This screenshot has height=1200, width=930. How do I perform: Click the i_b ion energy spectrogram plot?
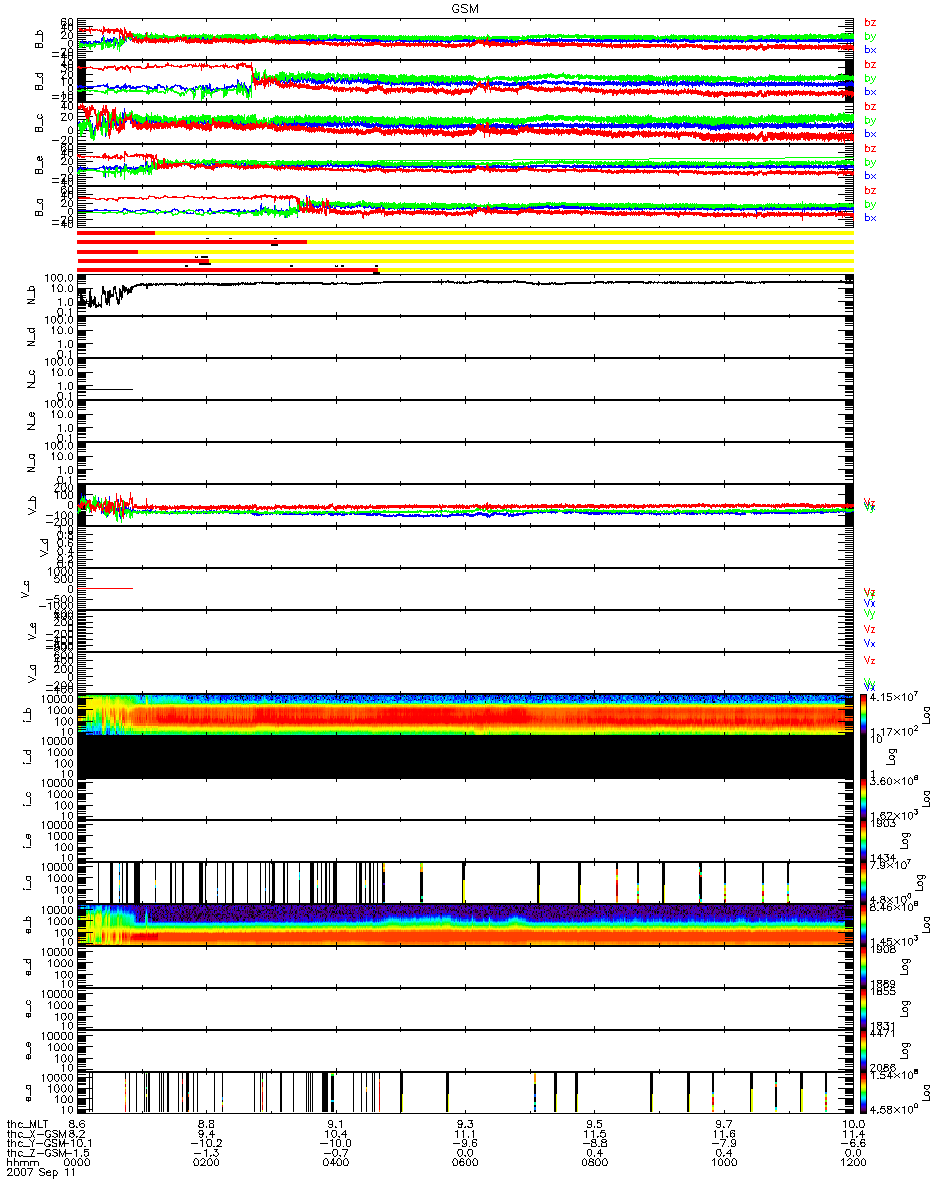coord(465,714)
